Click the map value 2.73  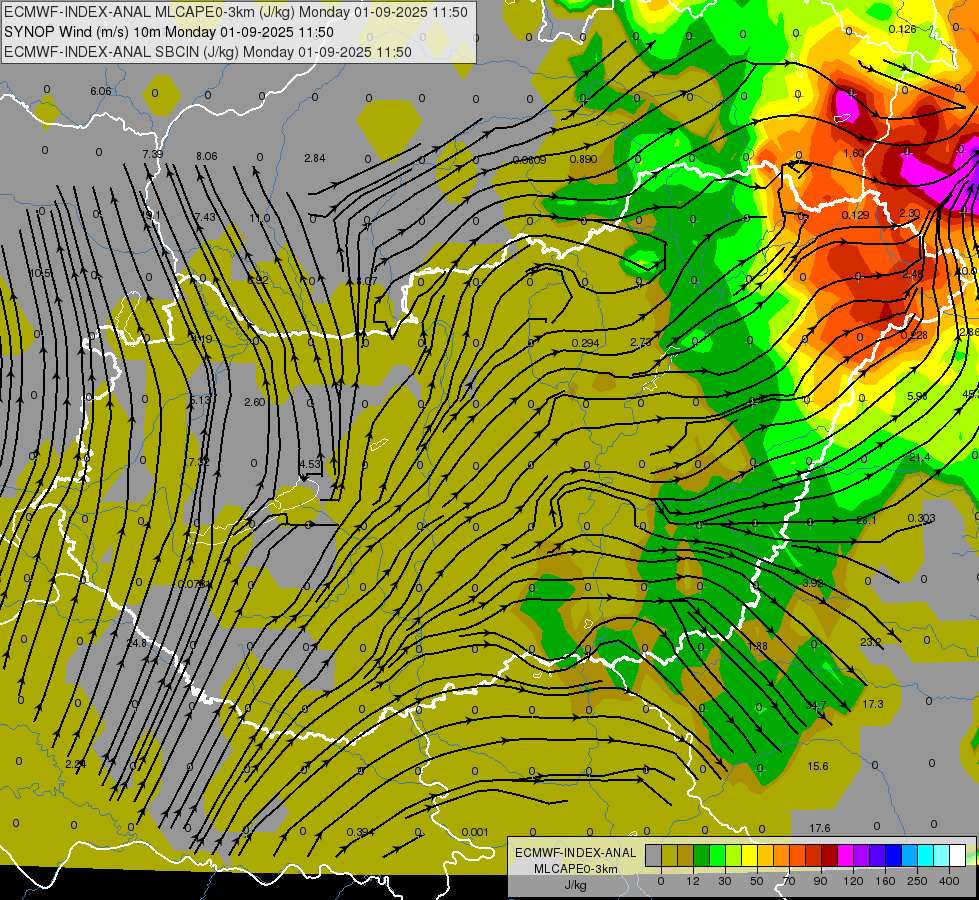coord(641,342)
